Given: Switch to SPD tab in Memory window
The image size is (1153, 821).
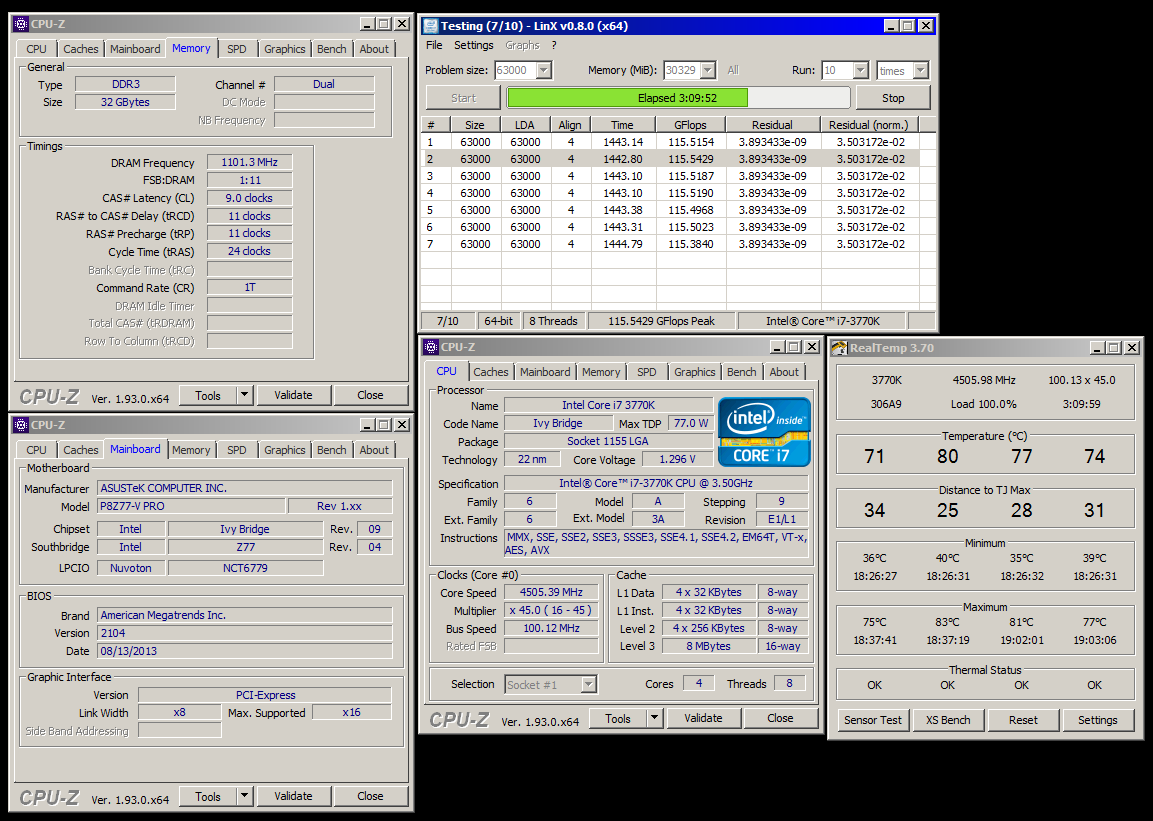Looking at the screenshot, I should pyautogui.click(x=237, y=49).
